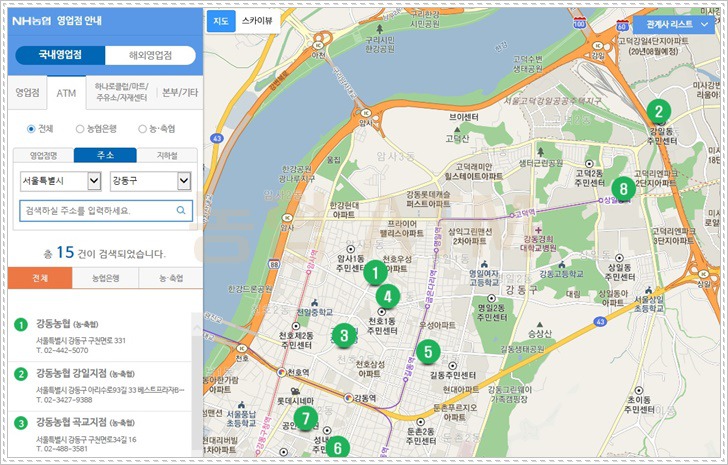This screenshot has width=728, height=465.
Task: Click map marker number 8 near 상일동
Action: tap(623, 188)
